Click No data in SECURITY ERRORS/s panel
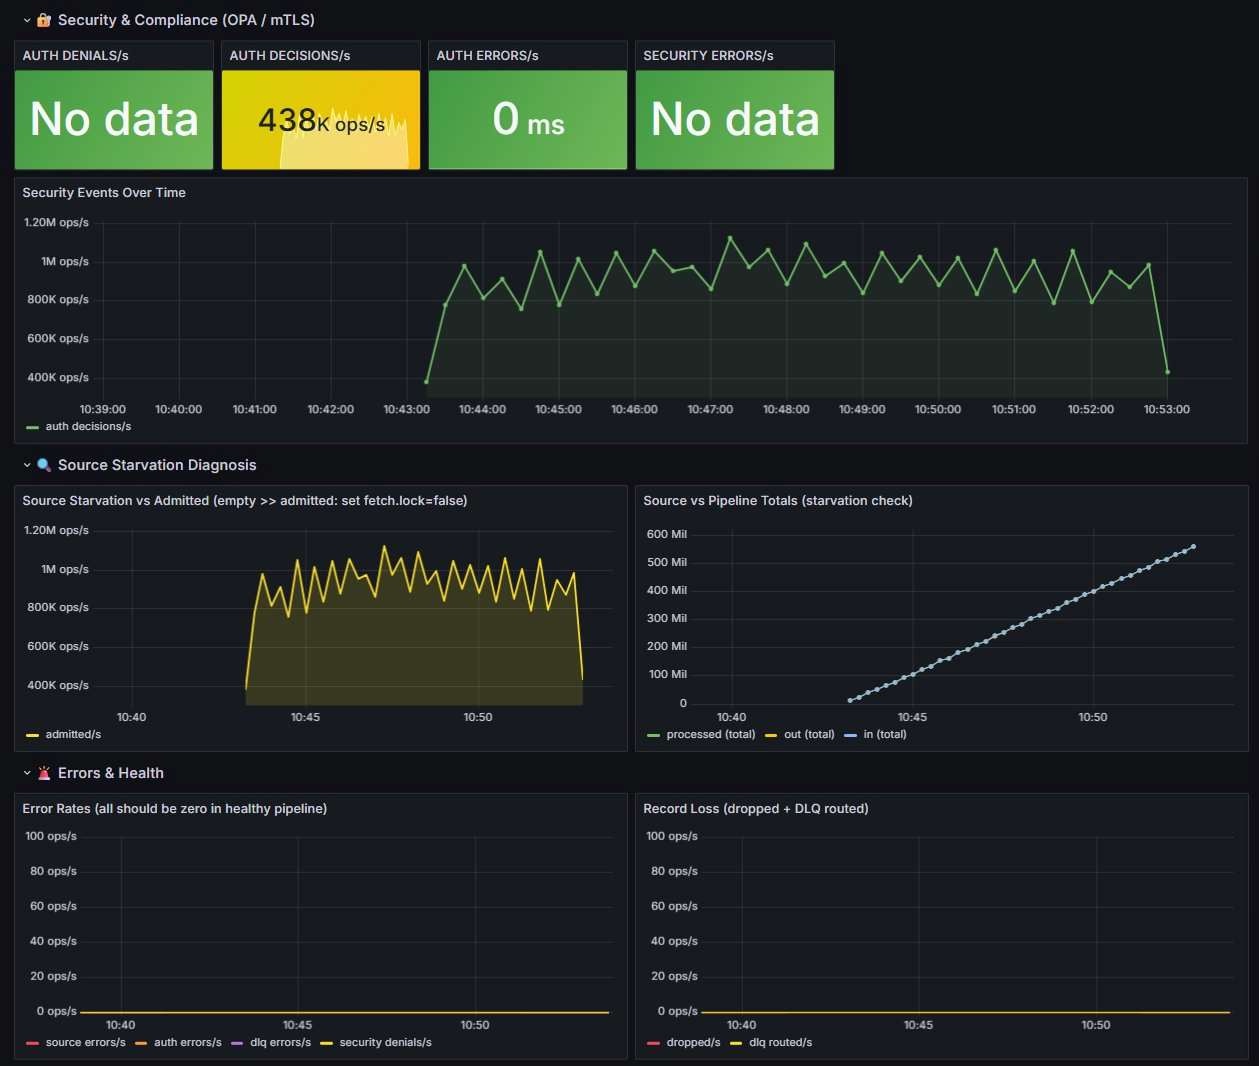This screenshot has height=1066, width=1259. pos(735,120)
